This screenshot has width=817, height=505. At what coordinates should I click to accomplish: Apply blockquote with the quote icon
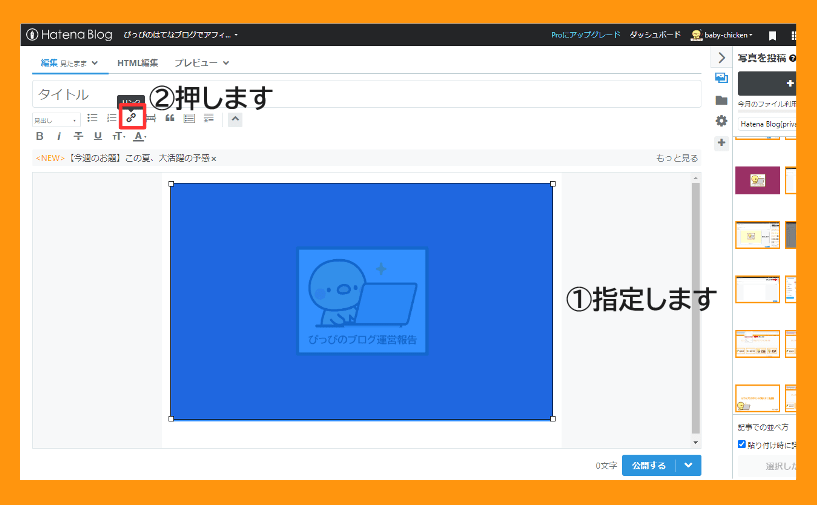(170, 118)
